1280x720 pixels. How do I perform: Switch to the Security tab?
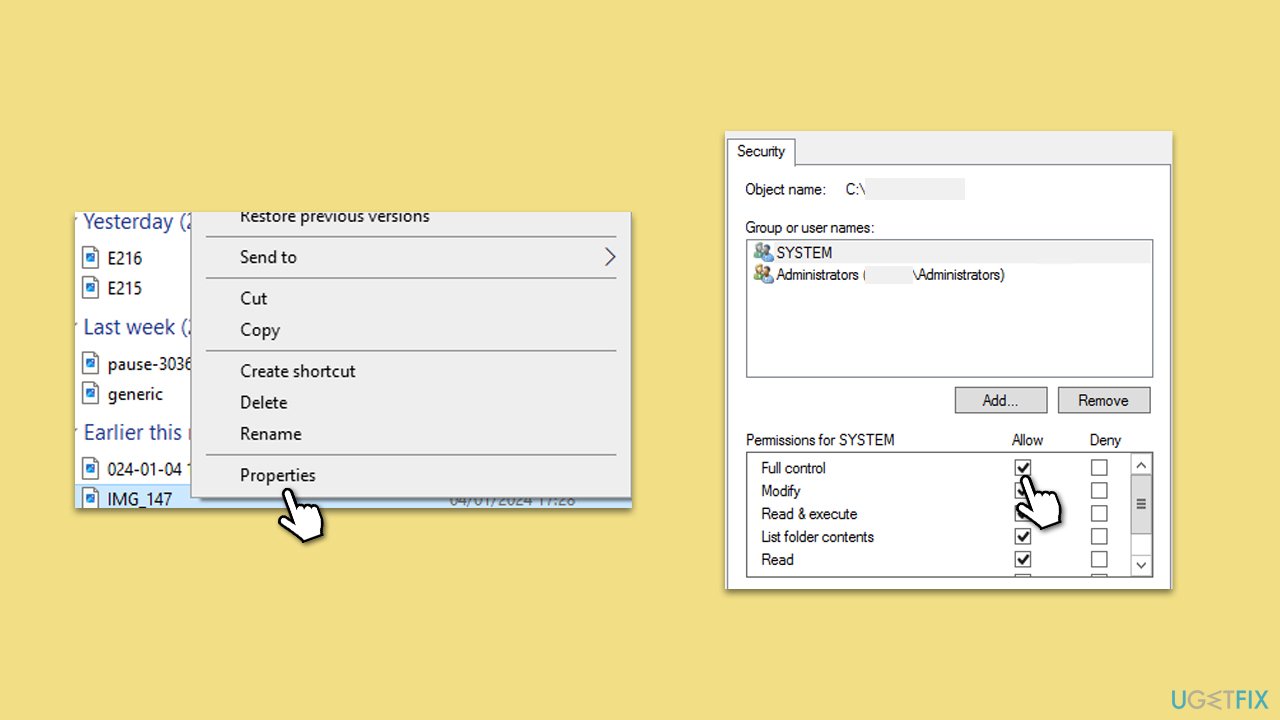(x=761, y=151)
